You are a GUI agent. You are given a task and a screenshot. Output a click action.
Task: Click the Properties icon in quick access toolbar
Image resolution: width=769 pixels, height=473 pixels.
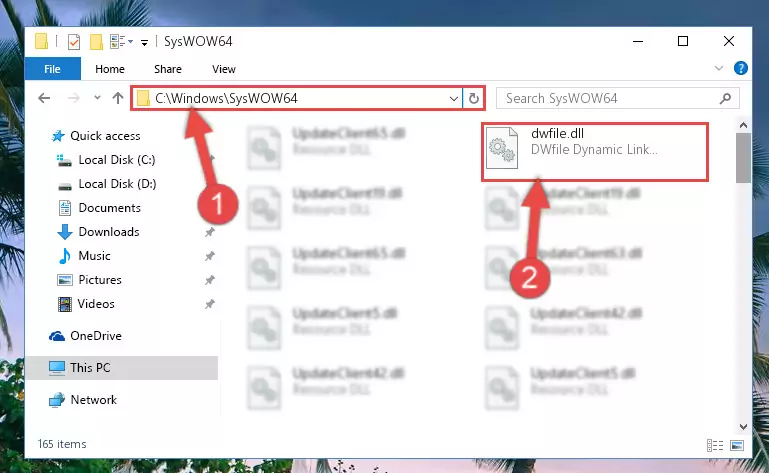(x=74, y=42)
